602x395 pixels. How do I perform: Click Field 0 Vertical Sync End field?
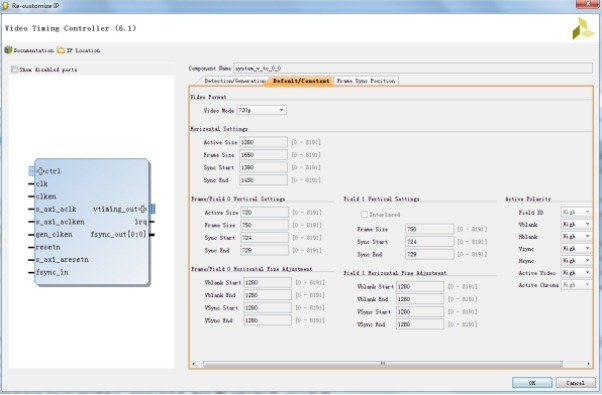click(265, 250)
